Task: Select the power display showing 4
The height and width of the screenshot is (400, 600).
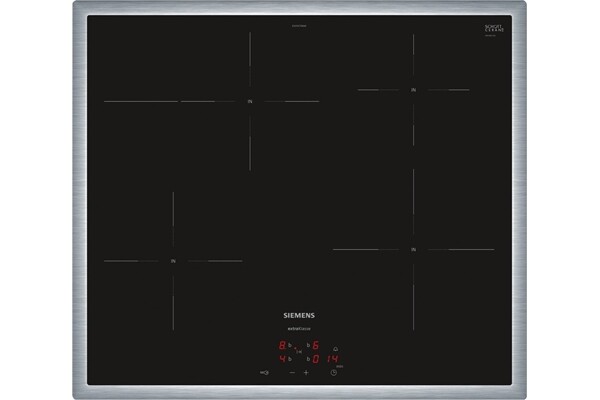Action: (x=282, y=359)
